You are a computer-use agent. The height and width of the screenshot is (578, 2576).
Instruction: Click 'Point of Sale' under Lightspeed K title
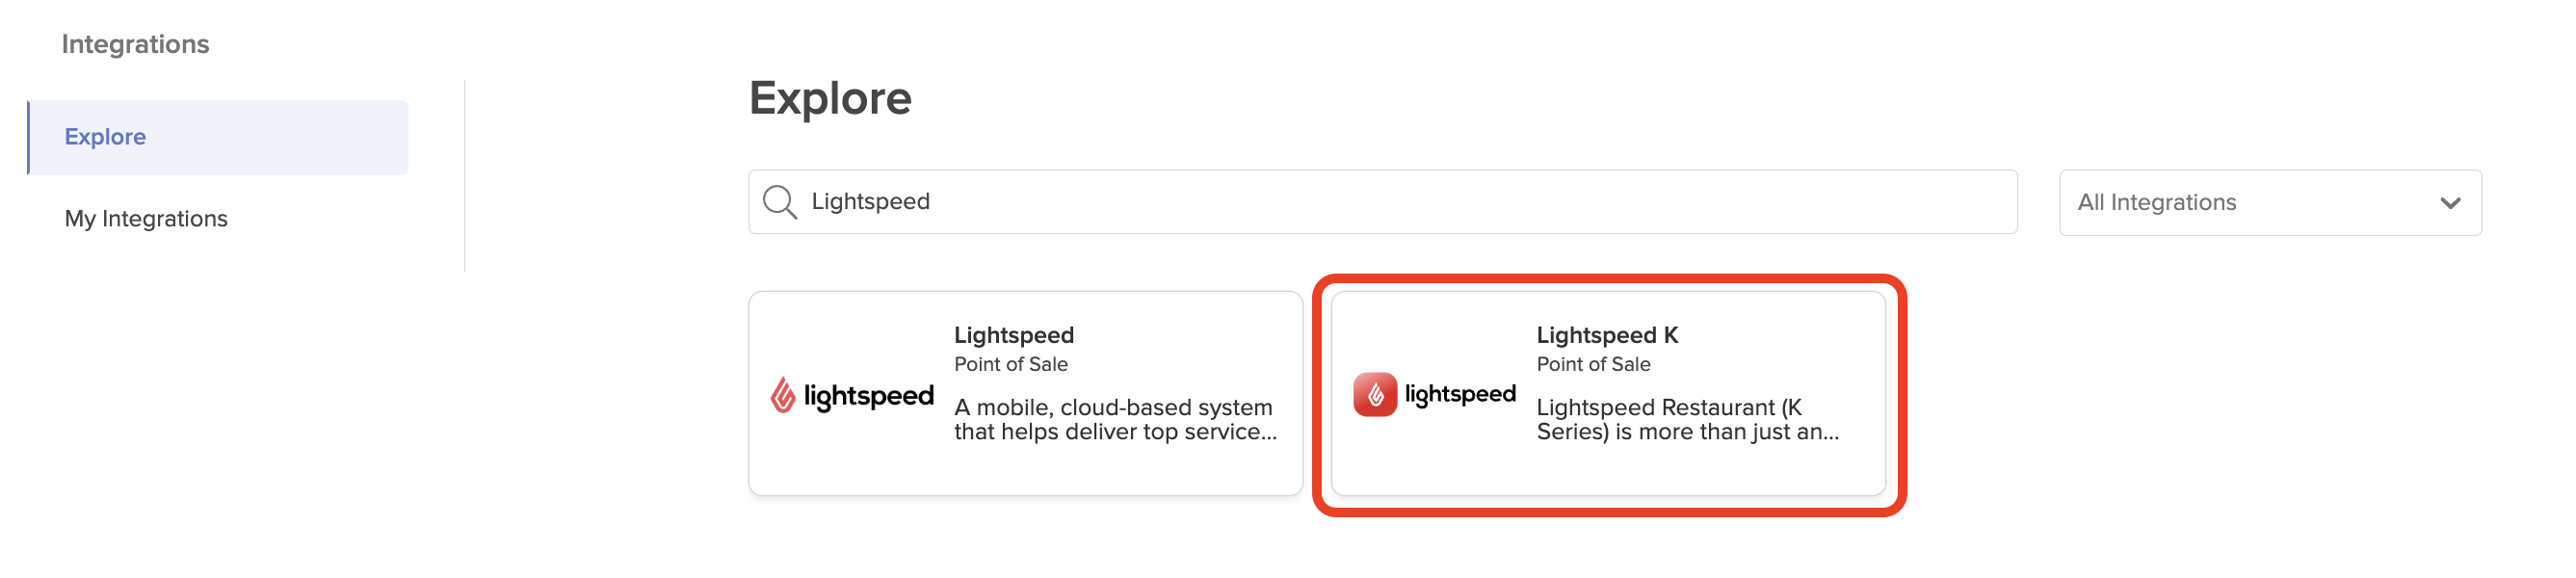(x=1592, y=365)
